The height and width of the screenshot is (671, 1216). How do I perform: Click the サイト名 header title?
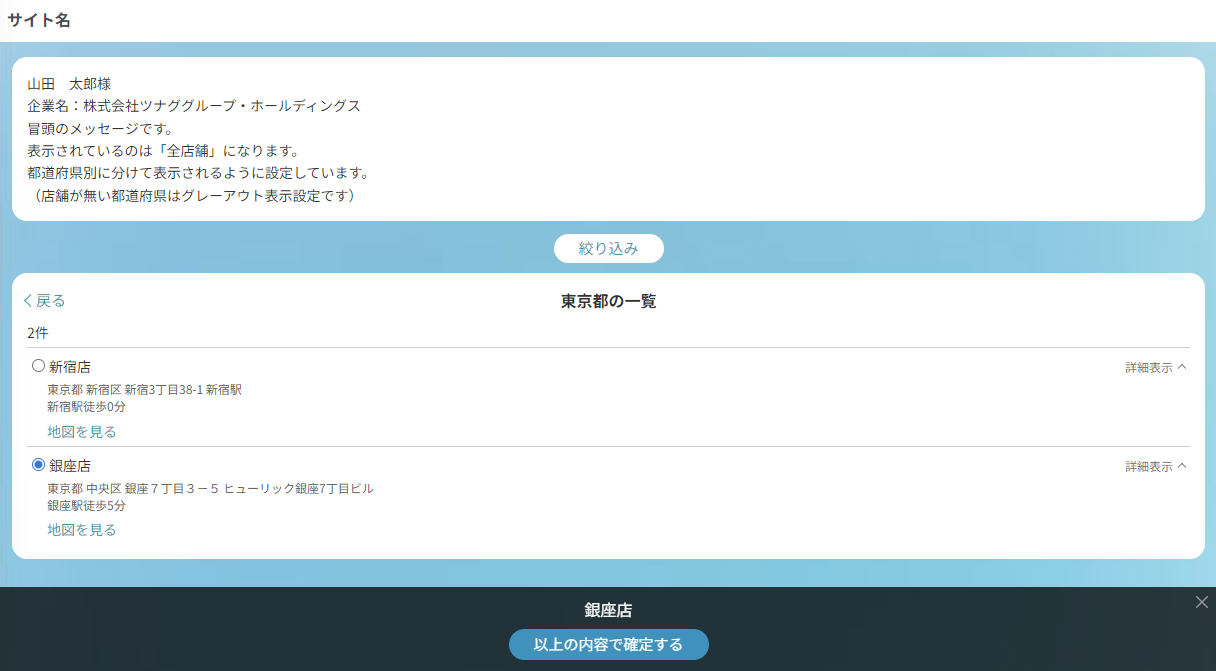[x=39, y=20]
